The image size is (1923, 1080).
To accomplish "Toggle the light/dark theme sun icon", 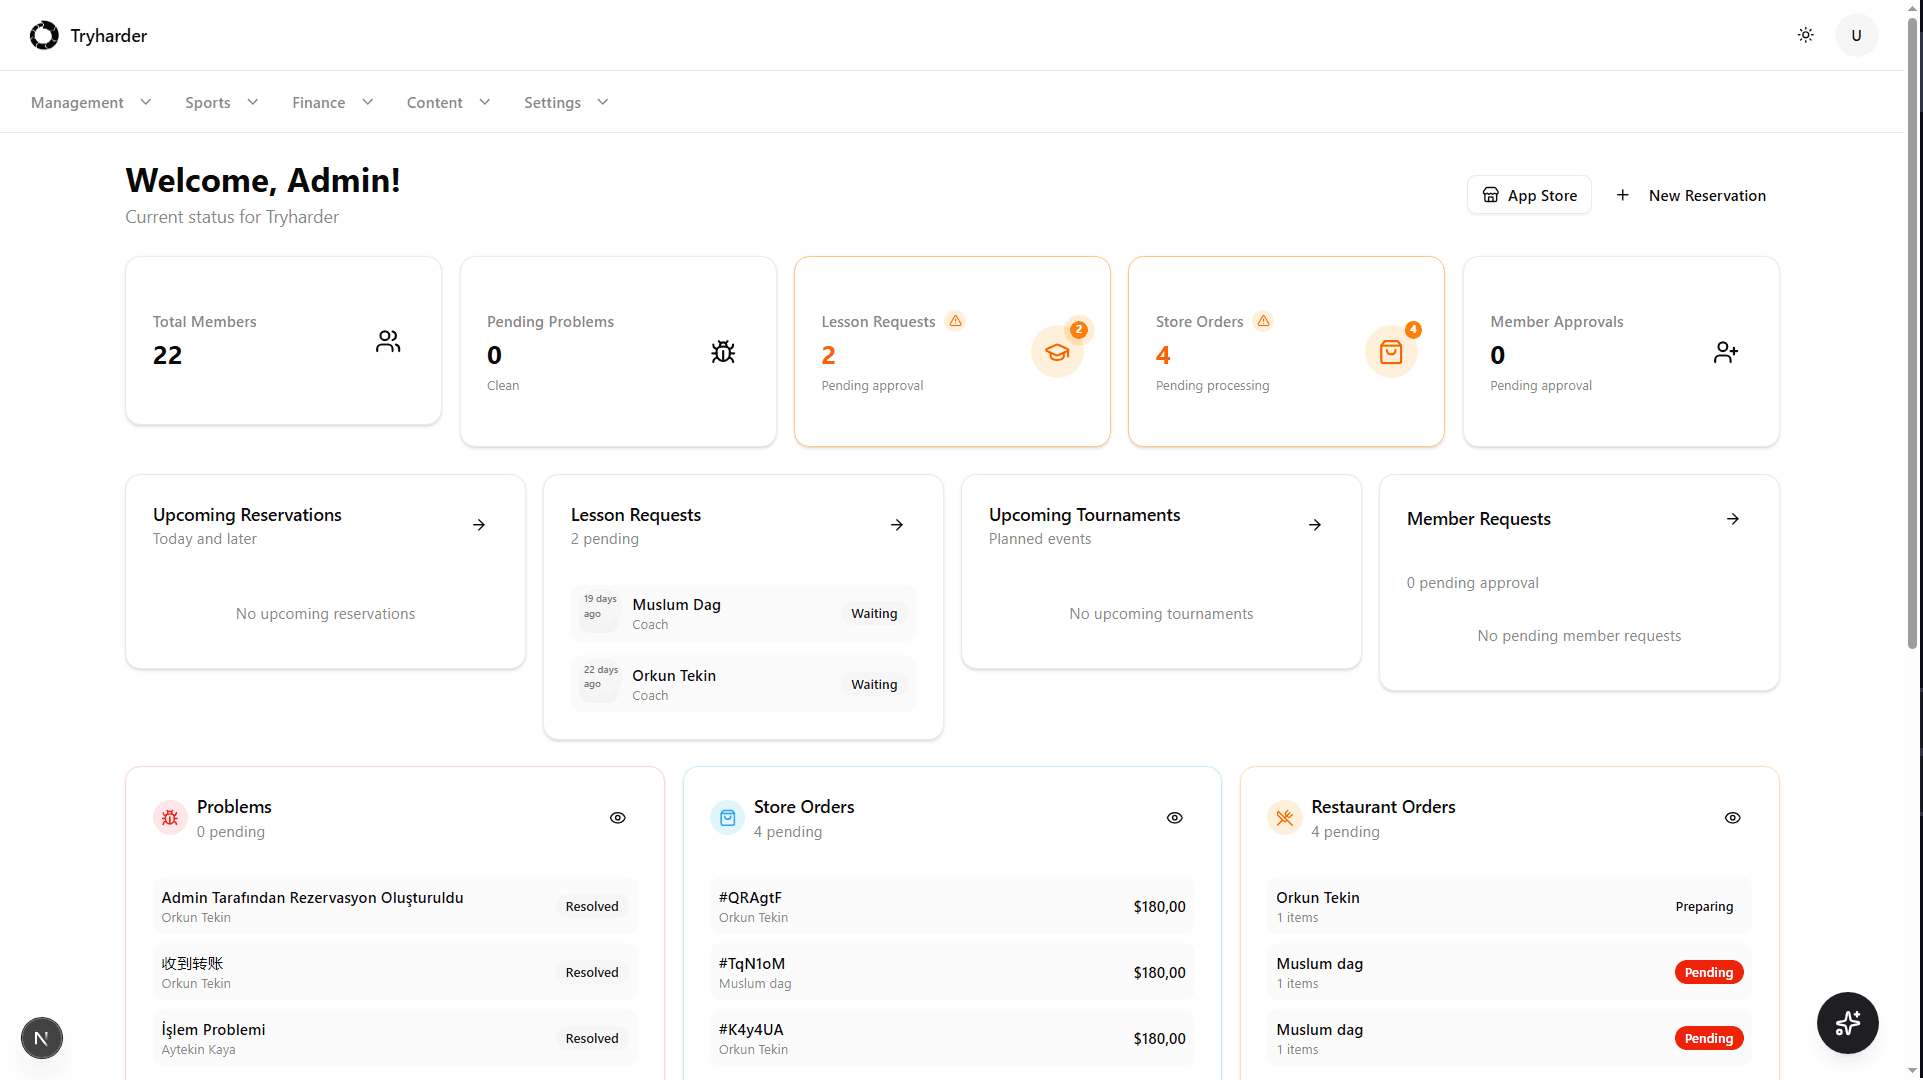I will (x=1805, y=35).
